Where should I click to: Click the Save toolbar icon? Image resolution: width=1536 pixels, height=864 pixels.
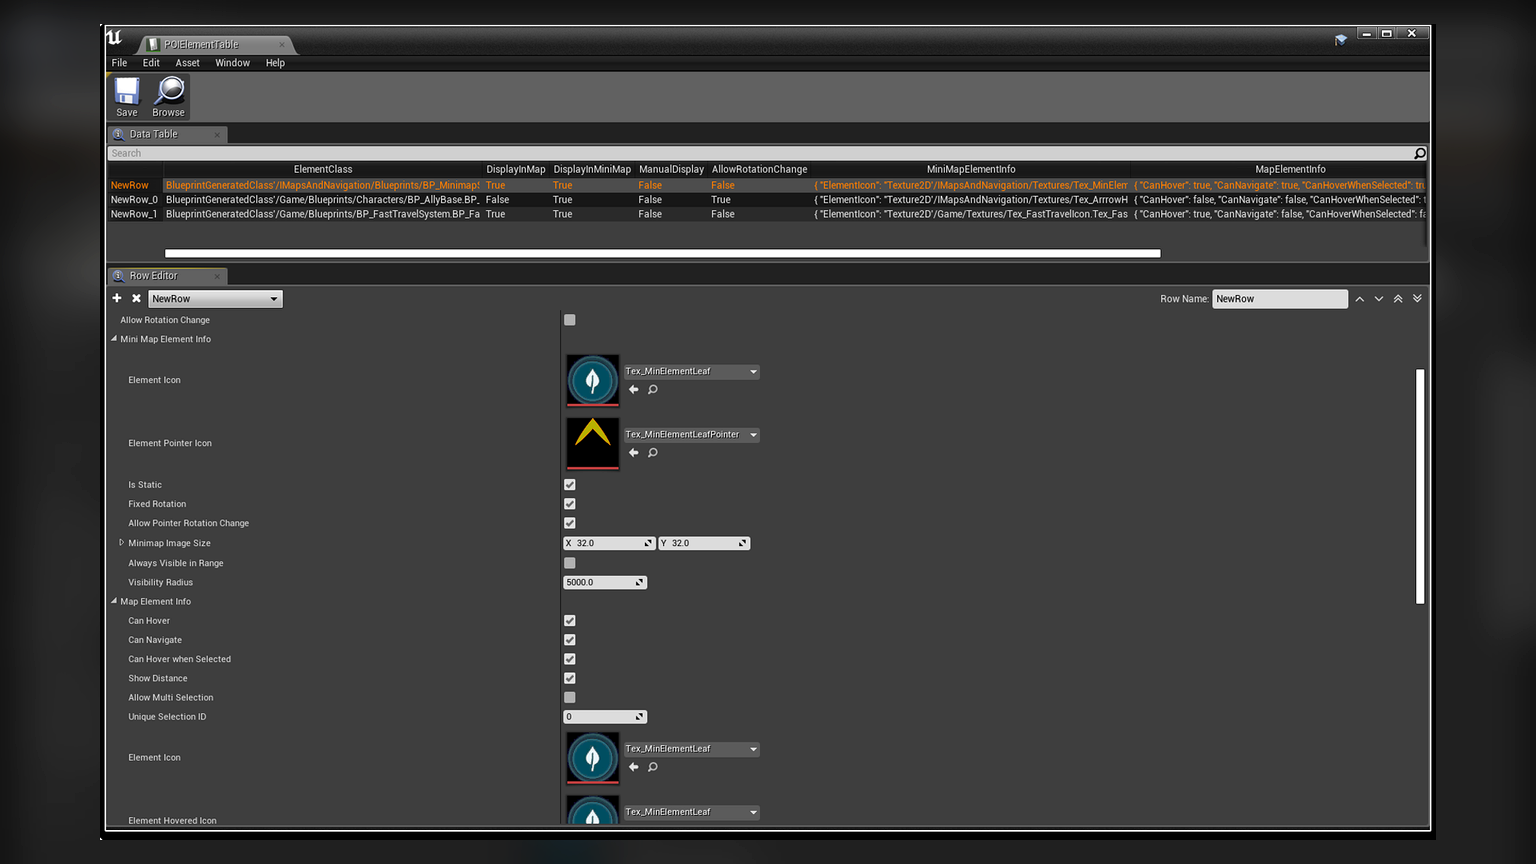pos(127,97)
